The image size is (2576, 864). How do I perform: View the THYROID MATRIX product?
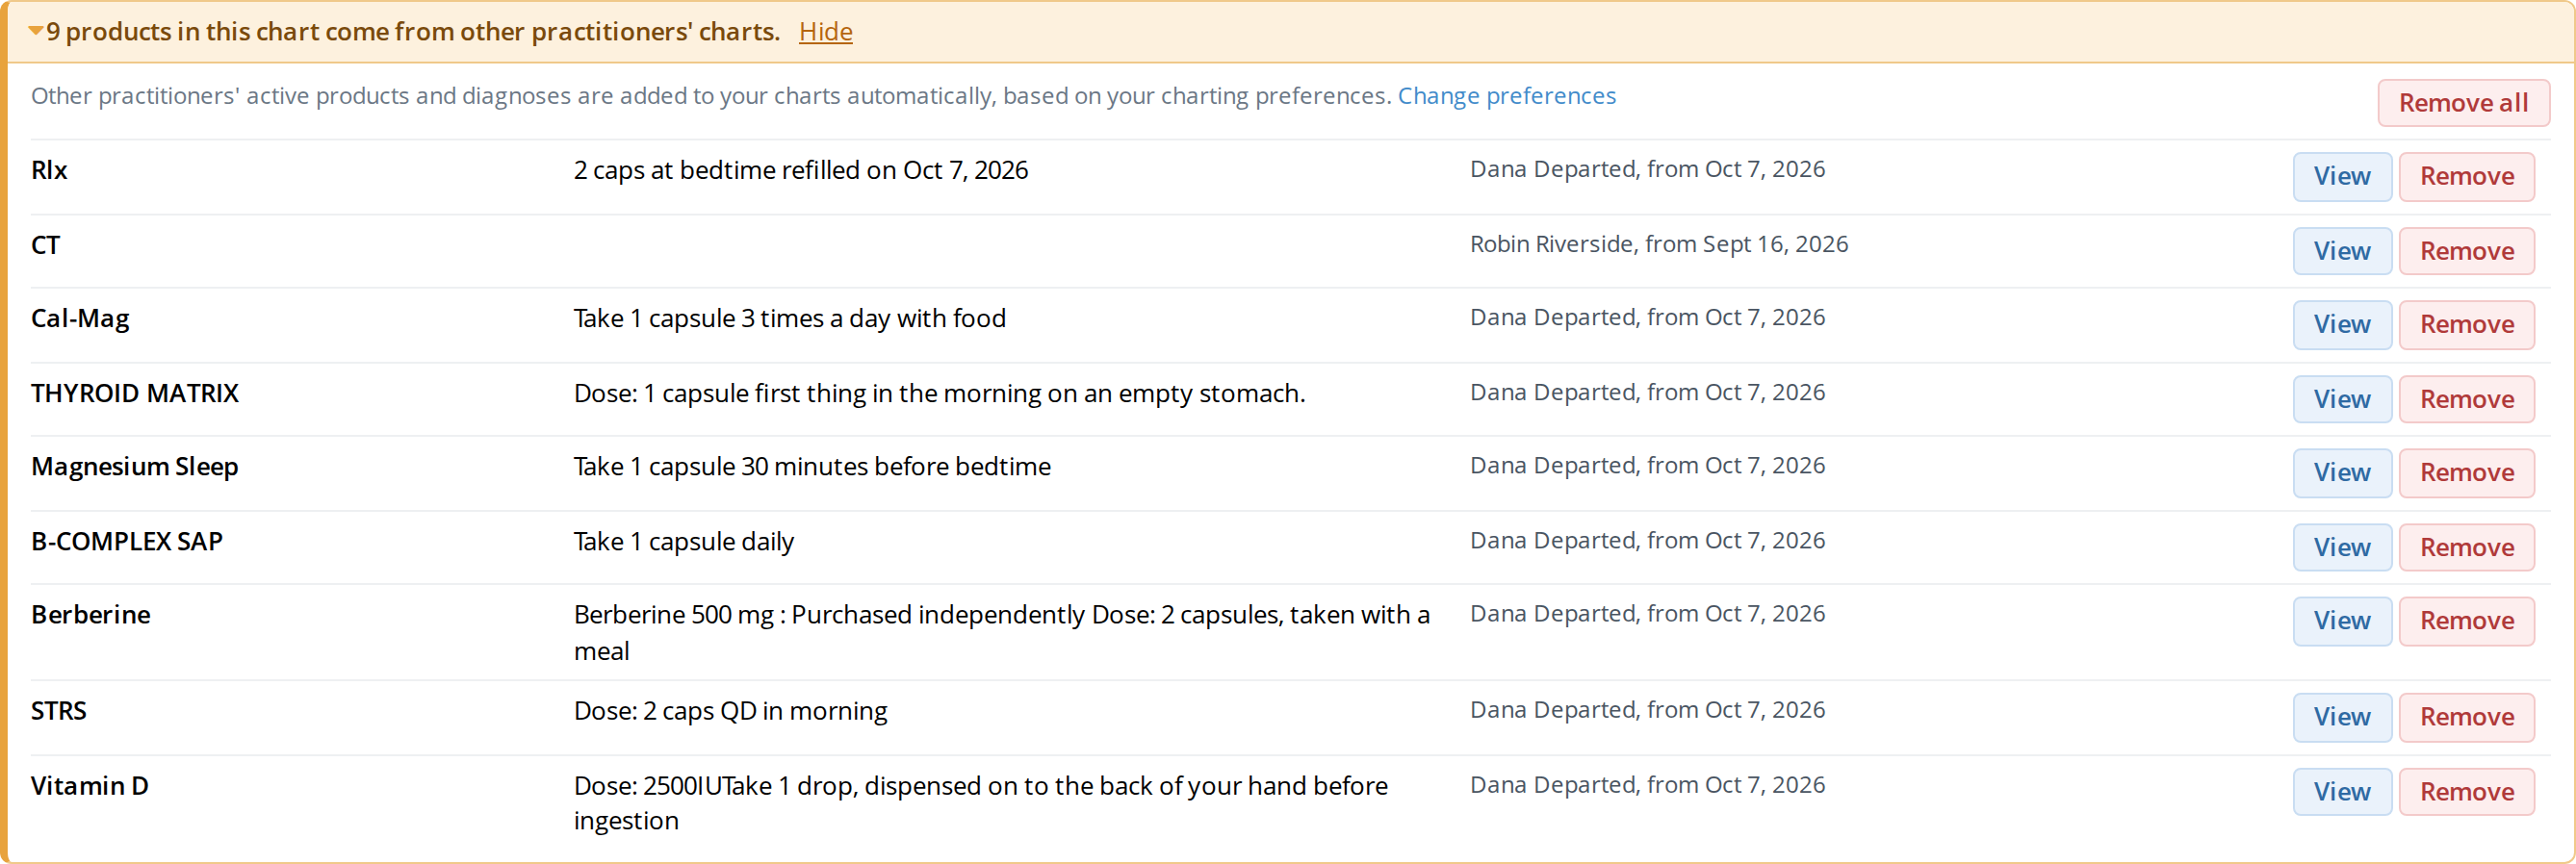(x=2342, y=399)
